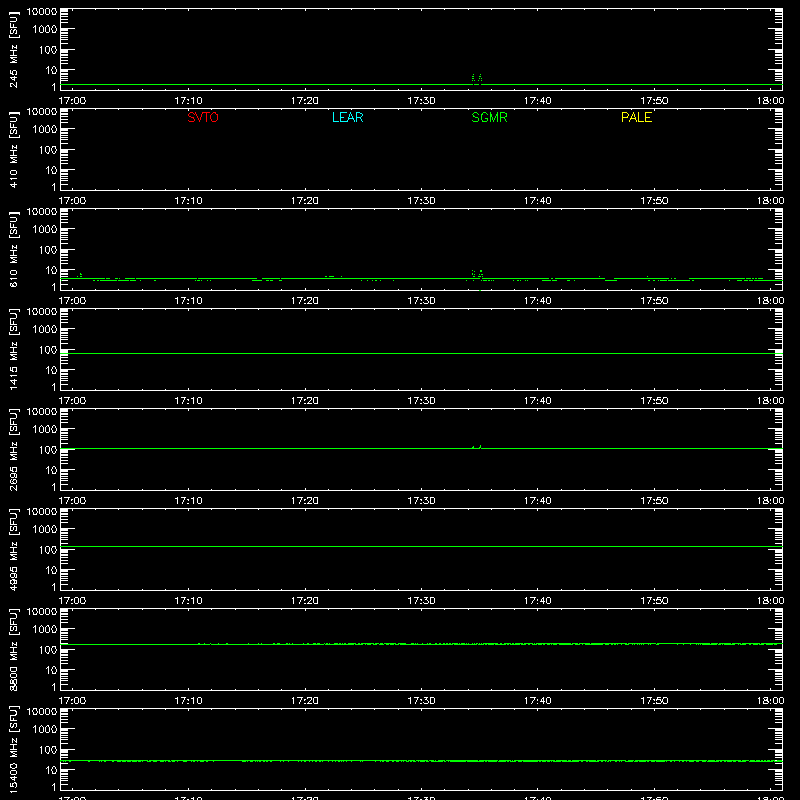Viewport: 800px width, 800px height.
Task: Click the 15400 MHz [SFU] axis title
Action: (x=13, y=749)
